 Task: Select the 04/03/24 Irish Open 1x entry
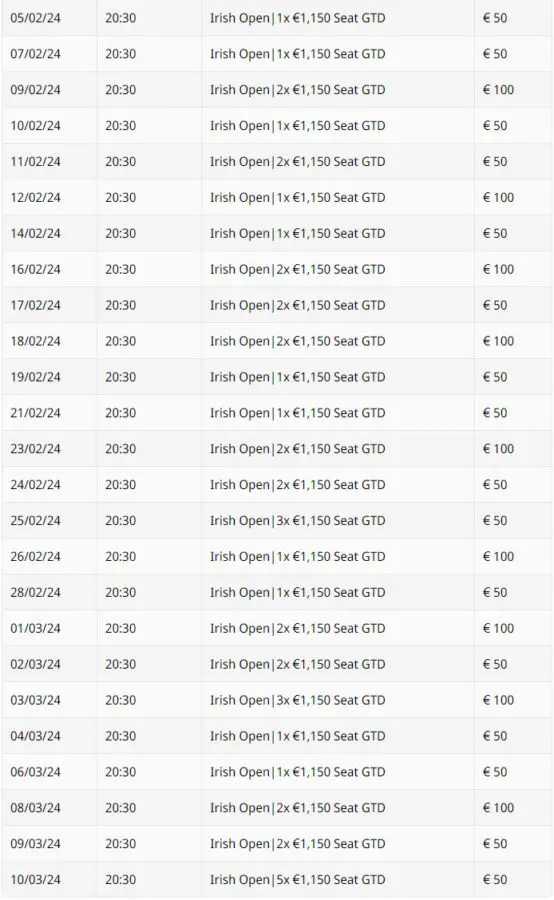click(x=297, y=736)
